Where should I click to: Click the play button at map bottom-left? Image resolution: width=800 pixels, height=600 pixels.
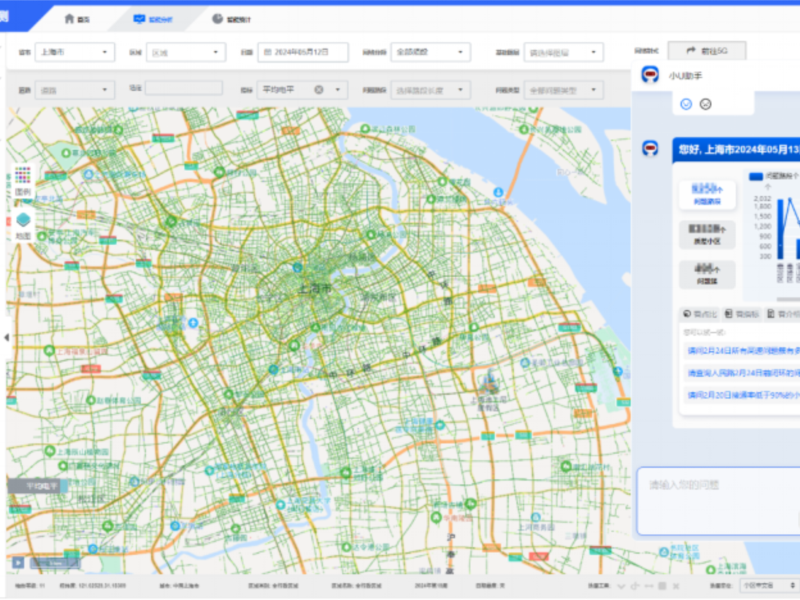click(18, 563)
